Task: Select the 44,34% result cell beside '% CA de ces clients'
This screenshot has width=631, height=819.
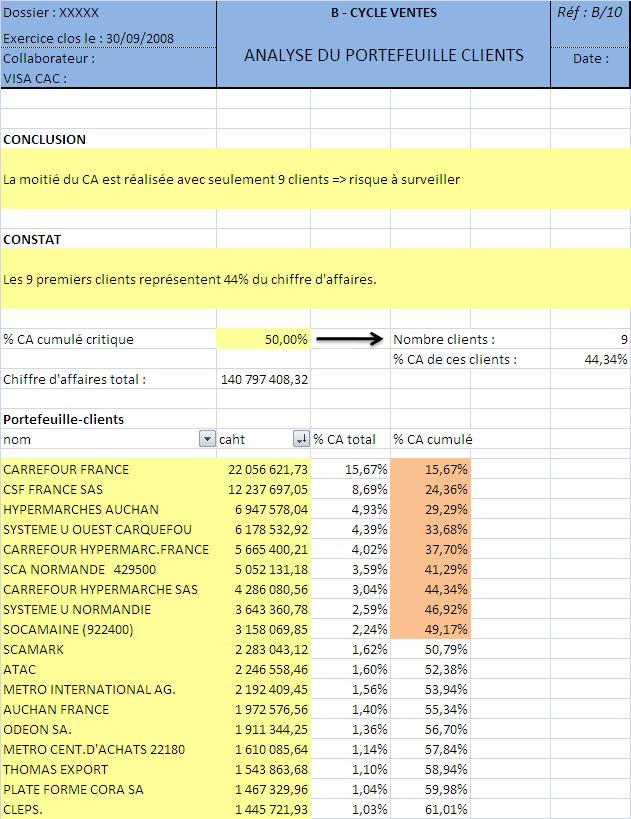Action: 590,359
